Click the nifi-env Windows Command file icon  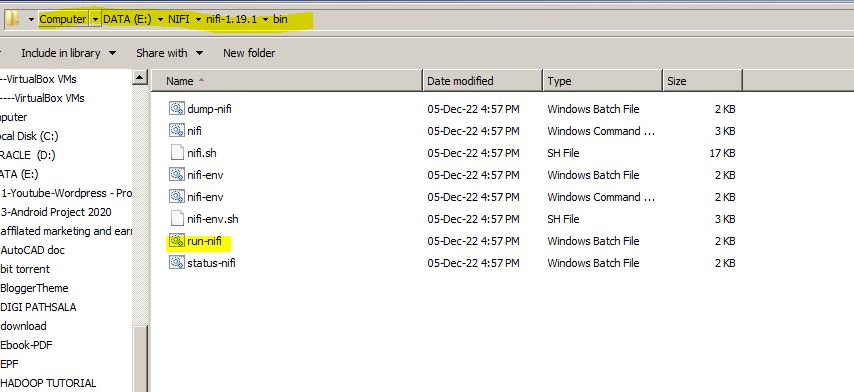coord(176,197)
